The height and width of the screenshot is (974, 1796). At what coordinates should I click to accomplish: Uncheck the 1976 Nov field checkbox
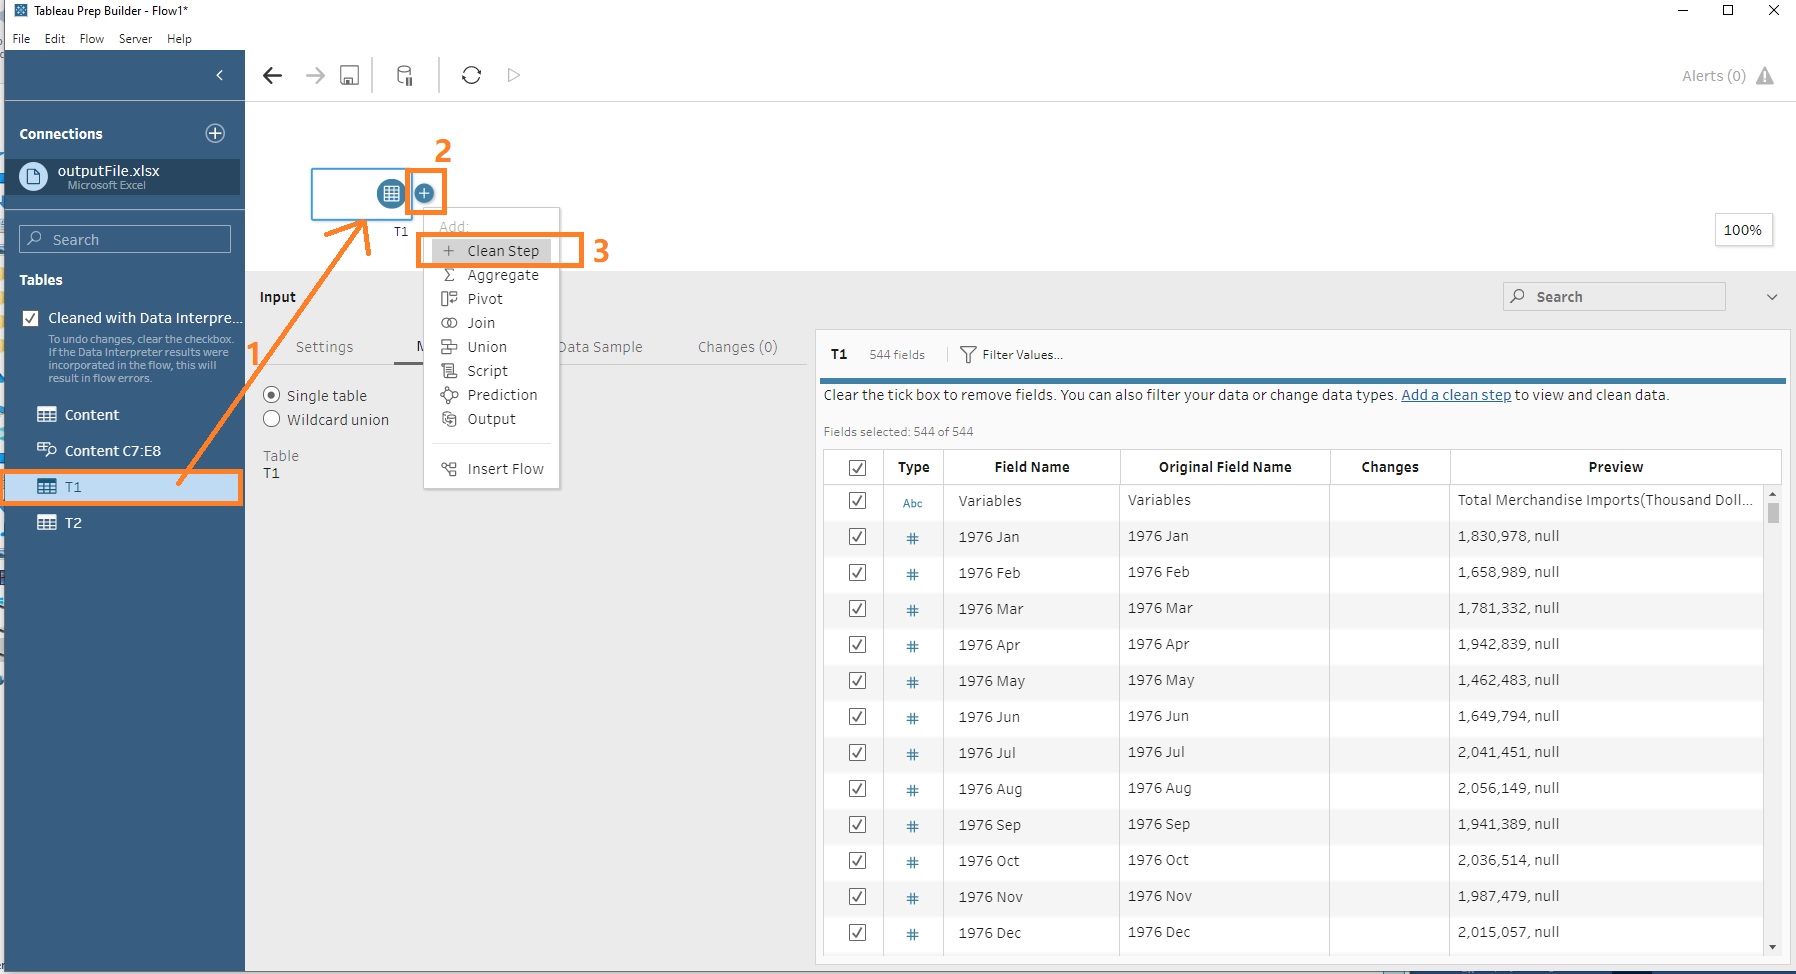tap(857, 896)
